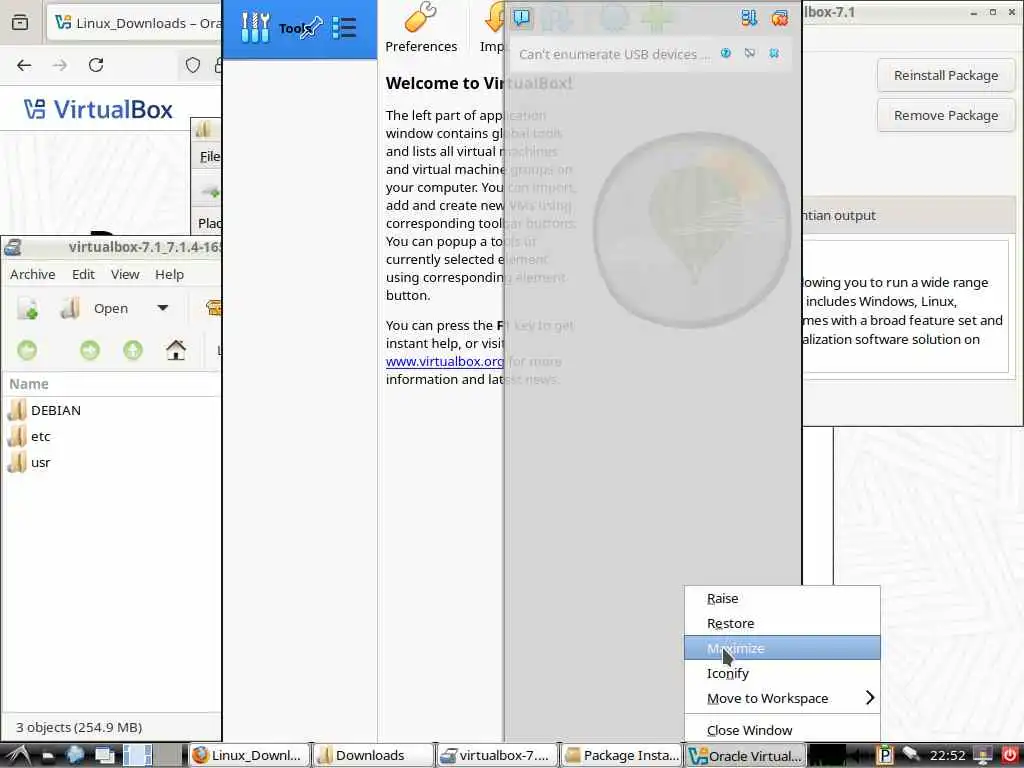Click the taskbar clock showing 22:52

[x=948, y=756]
